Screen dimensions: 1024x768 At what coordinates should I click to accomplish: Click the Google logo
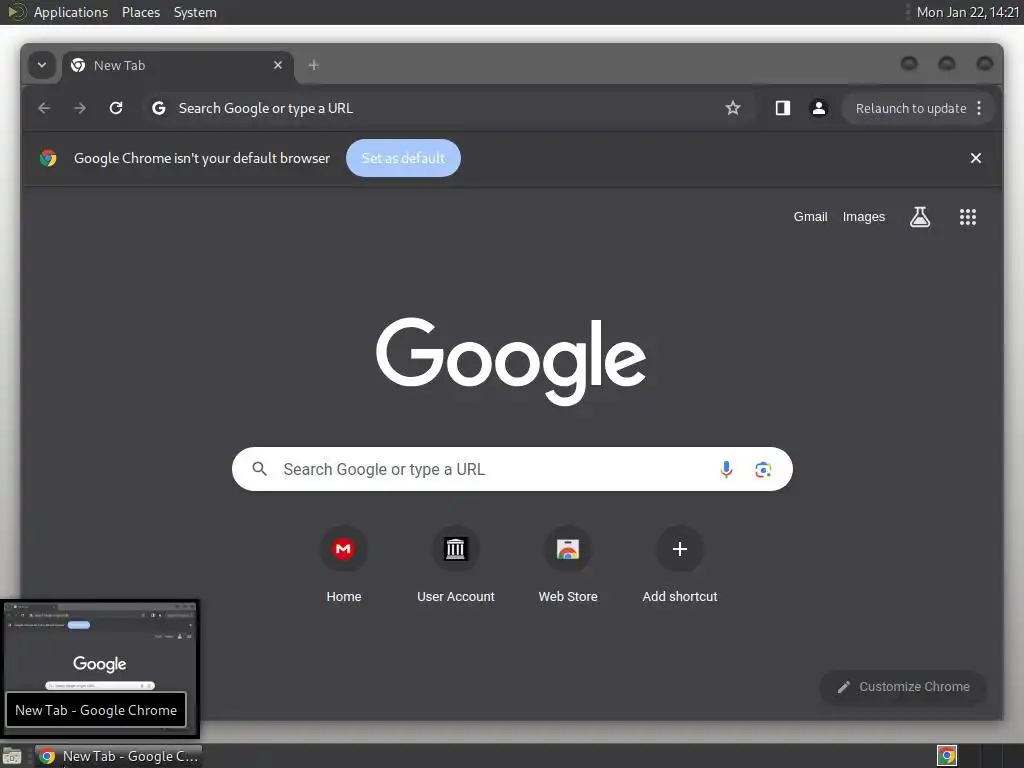point(511,360)
